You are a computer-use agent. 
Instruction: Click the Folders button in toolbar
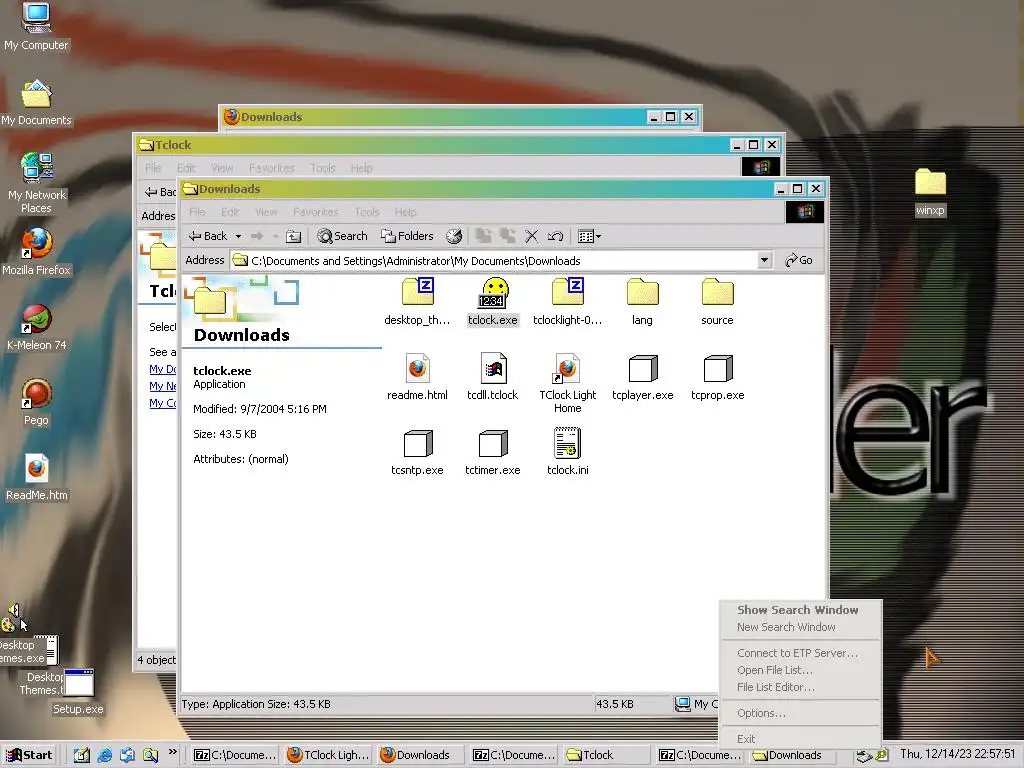[x=408, y=236]
